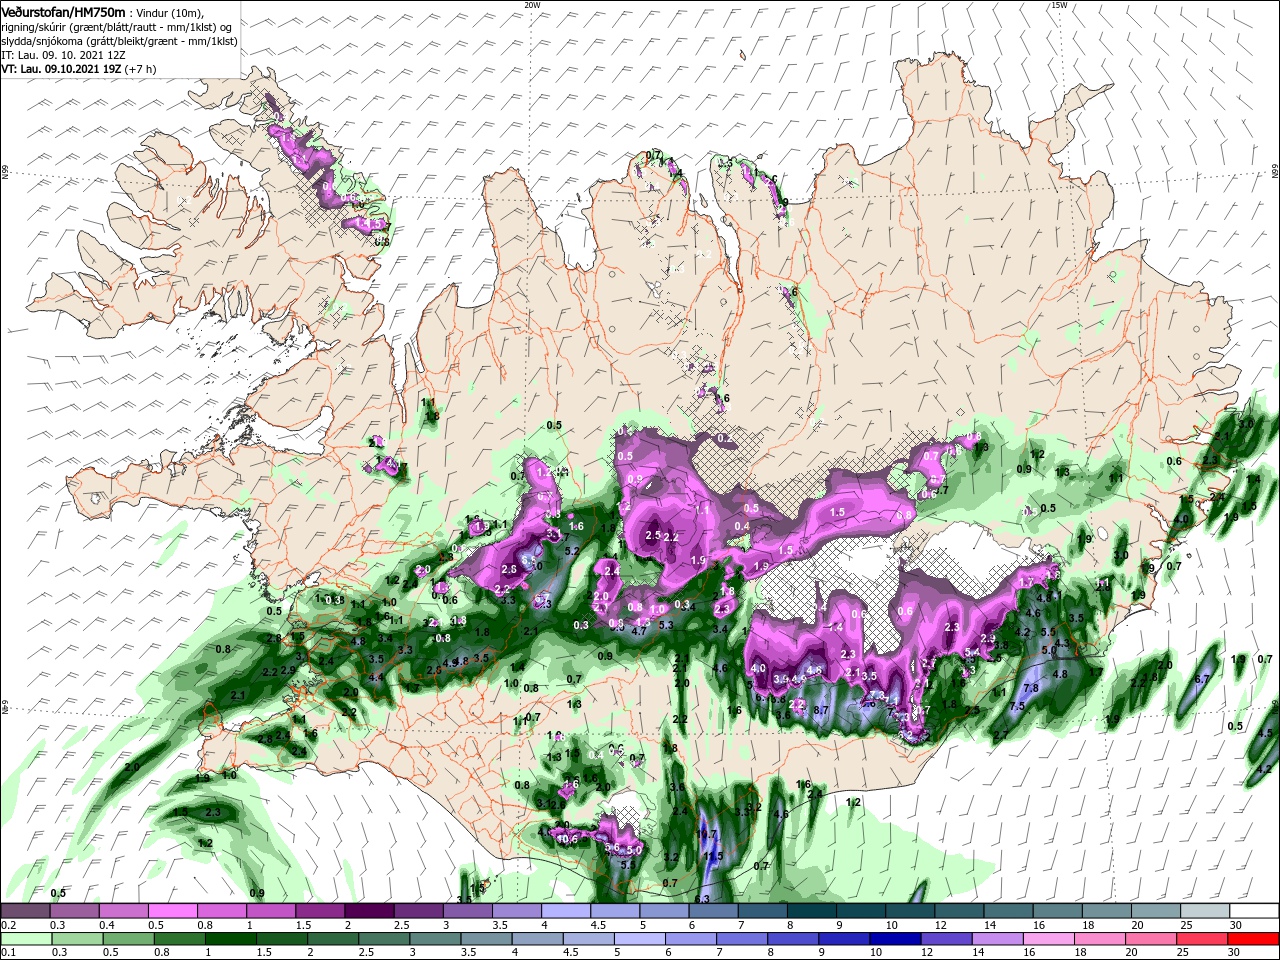Click the '7.8' precipitation value on map
Viewport: 1280px width, 960px height.
pos(1031,688)
